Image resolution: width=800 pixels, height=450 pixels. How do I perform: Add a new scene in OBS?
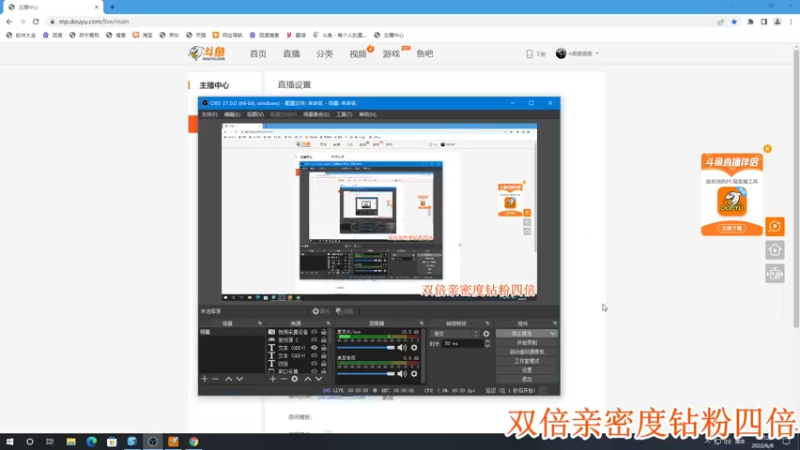pyautogui.click(x=205, y=379)
